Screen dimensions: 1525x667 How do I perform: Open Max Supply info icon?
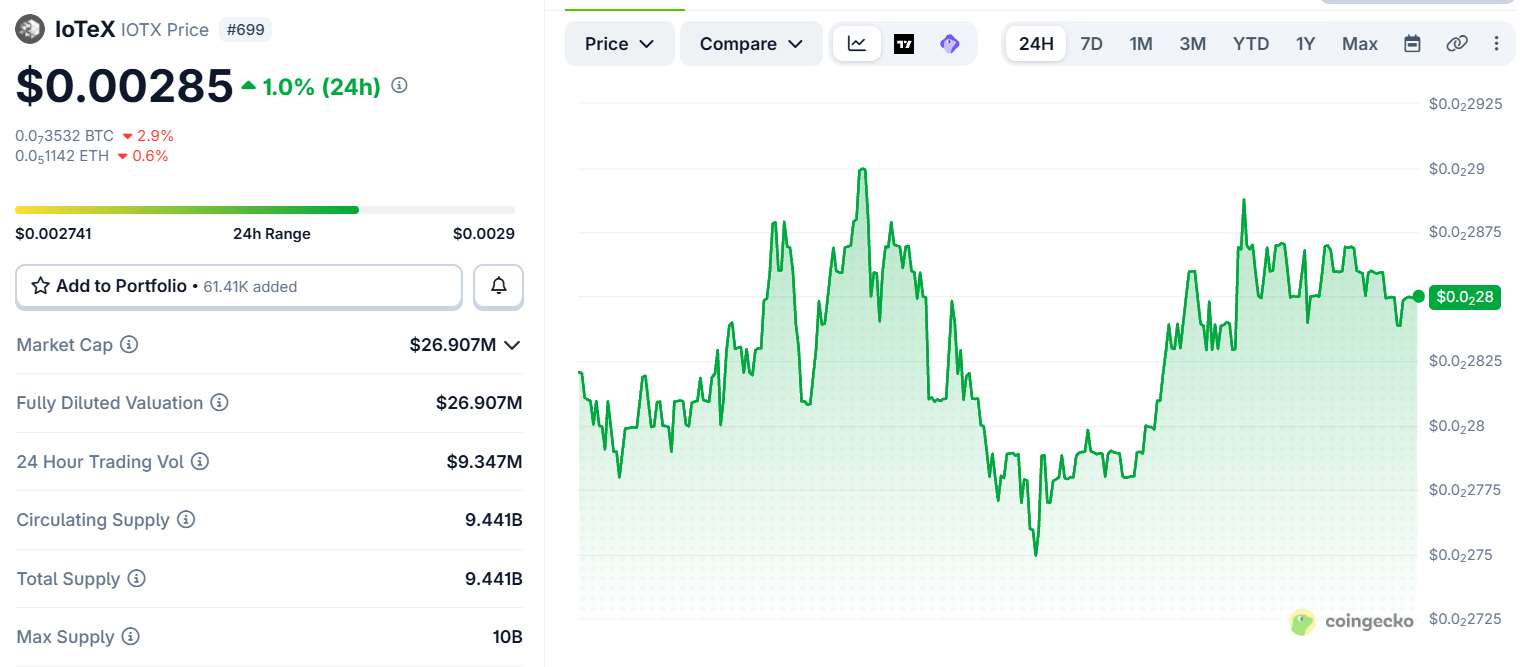click(x=130, y=637)
